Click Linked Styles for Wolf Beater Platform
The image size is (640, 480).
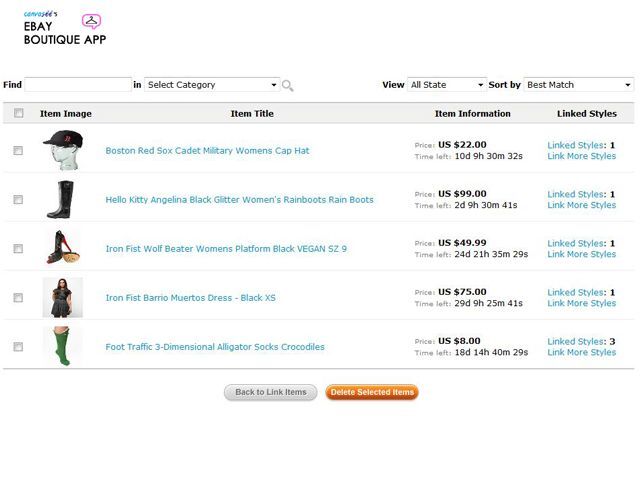pyautogui.click(x=581, y=243)
